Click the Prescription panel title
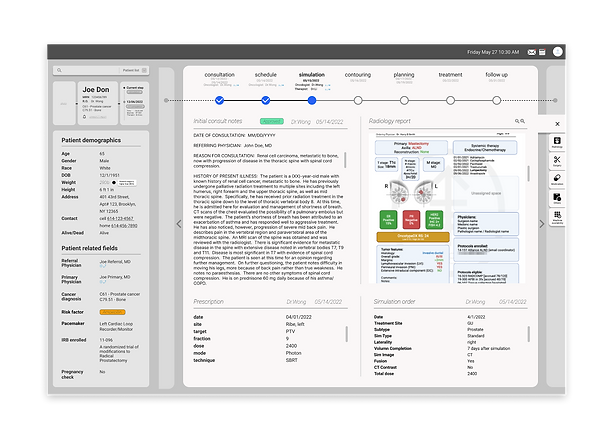 pos(208,302)
